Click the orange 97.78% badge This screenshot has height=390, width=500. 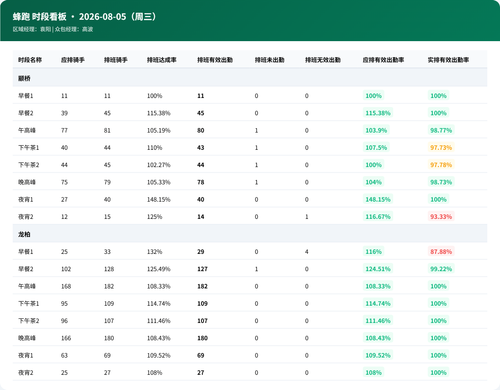pos(441,165)
